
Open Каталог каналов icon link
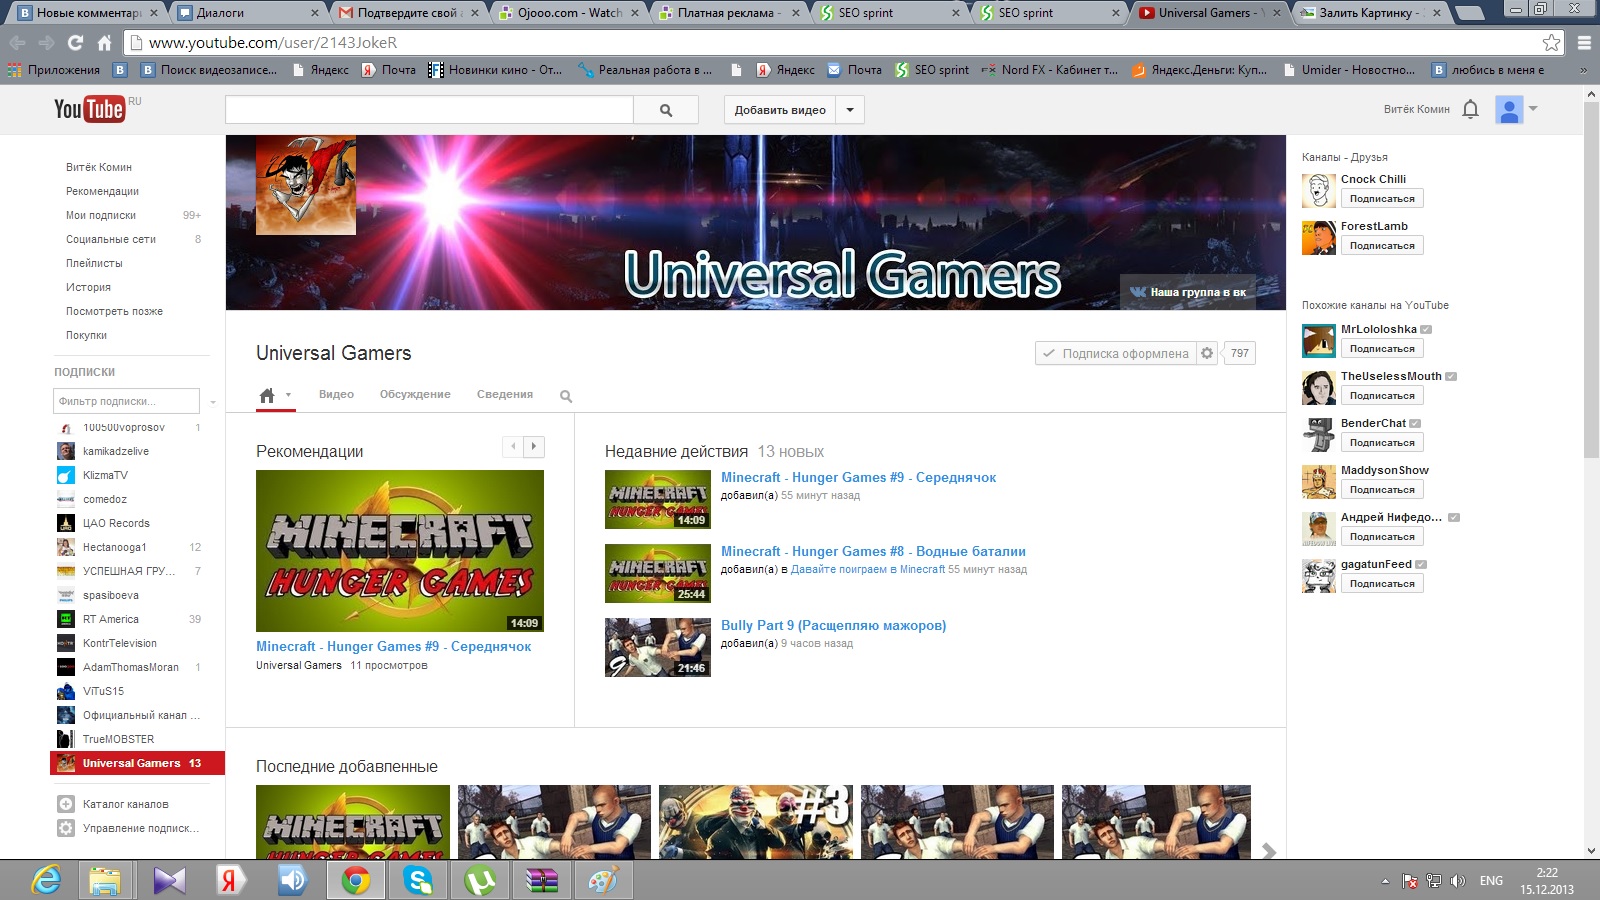pos(66,804)
